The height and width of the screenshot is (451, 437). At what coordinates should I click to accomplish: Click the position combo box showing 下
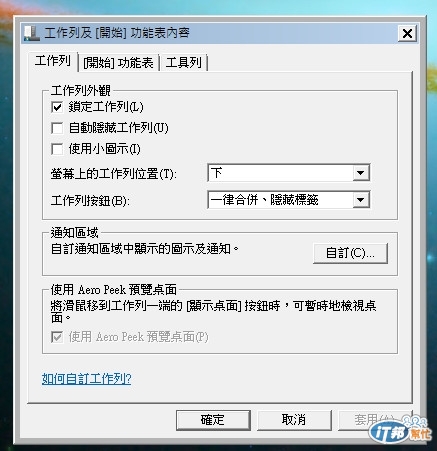(289, 173)
